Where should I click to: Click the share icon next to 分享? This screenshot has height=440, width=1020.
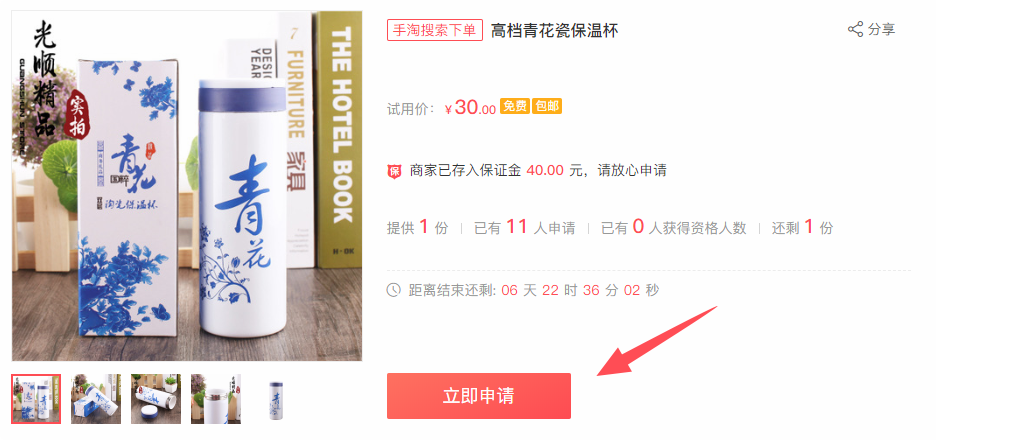tap(855, 29)
